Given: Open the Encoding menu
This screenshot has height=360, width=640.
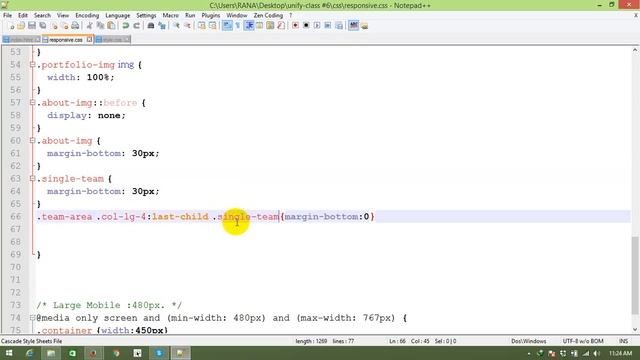Looking at the screenshot, I should pyautogui.click(x=87, y=16).
